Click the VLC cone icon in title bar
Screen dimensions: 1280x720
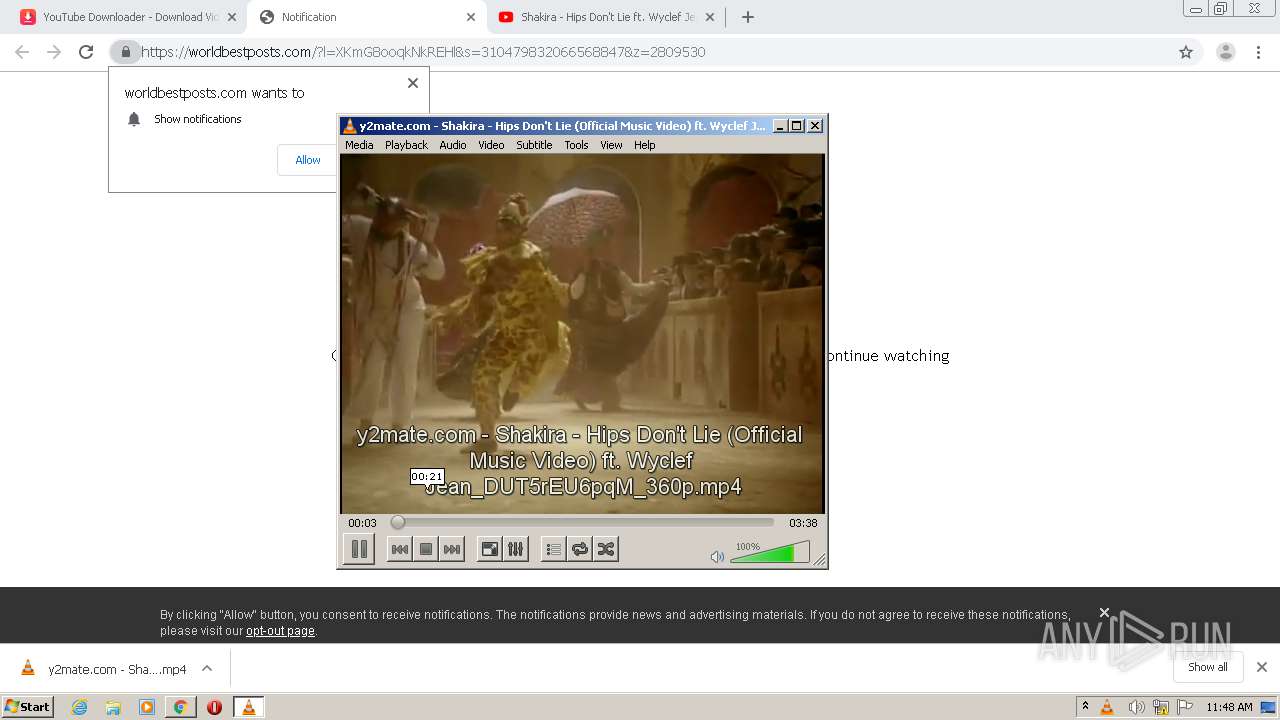coord(349,126)
